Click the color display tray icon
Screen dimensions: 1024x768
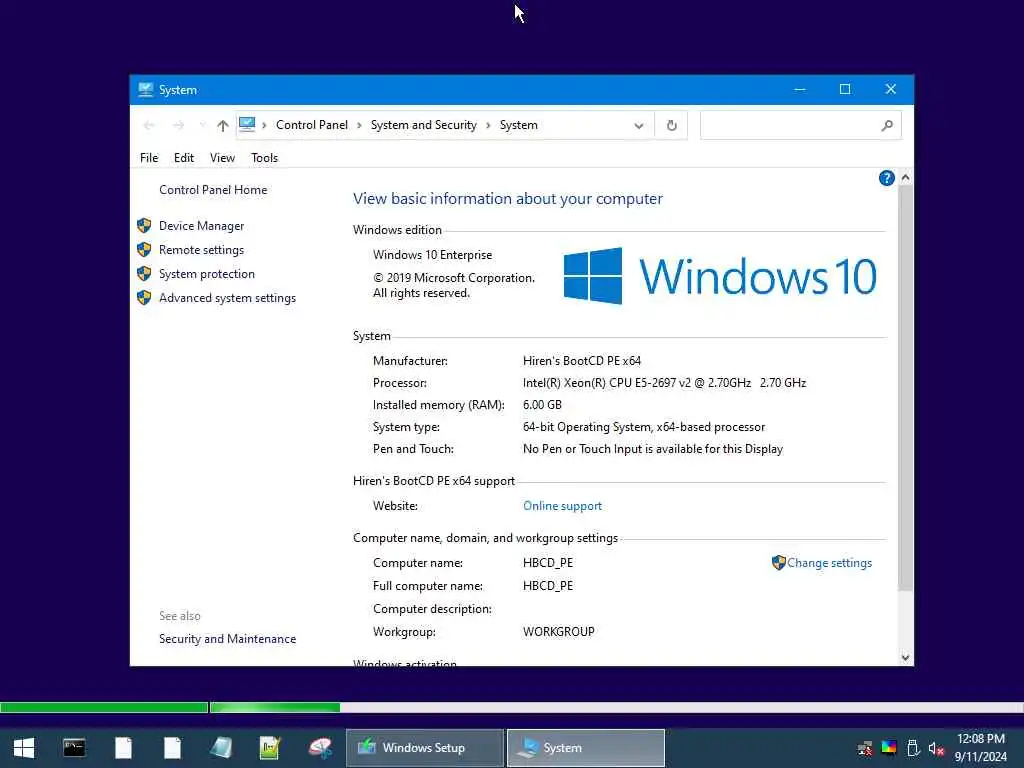(x=889, y=747)
